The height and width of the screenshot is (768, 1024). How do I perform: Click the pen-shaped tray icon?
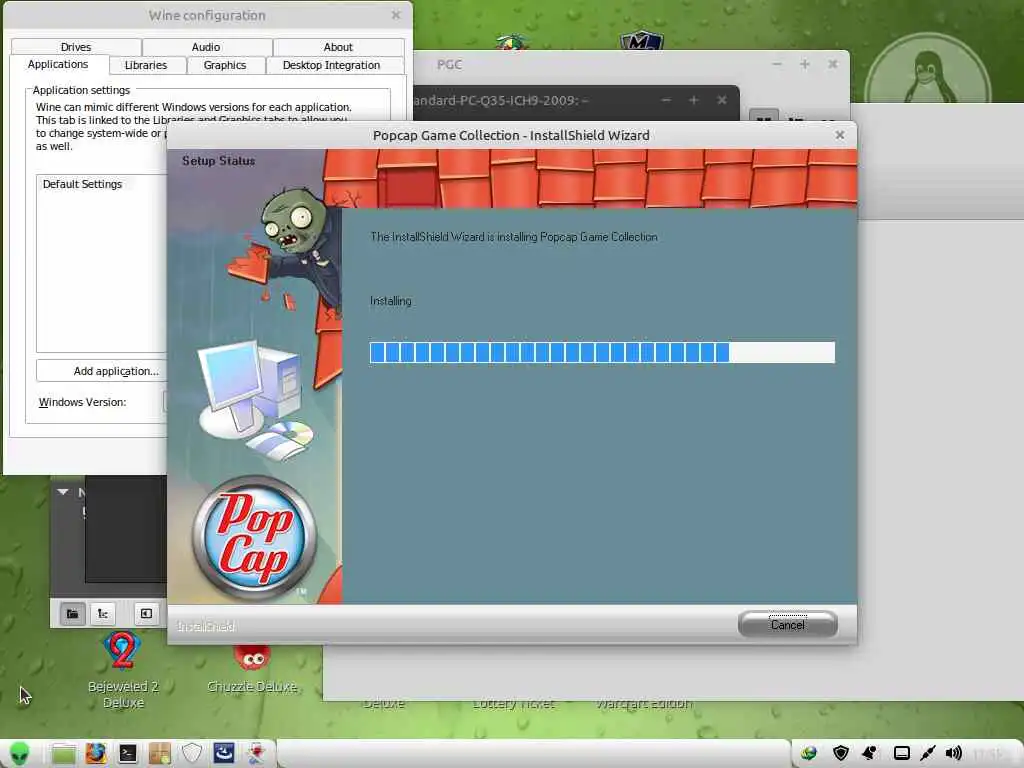927,754
